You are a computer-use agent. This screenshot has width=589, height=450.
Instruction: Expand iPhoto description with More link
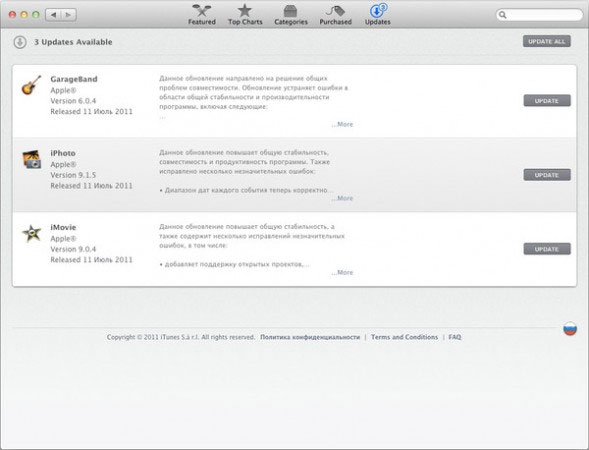(342, 198)
